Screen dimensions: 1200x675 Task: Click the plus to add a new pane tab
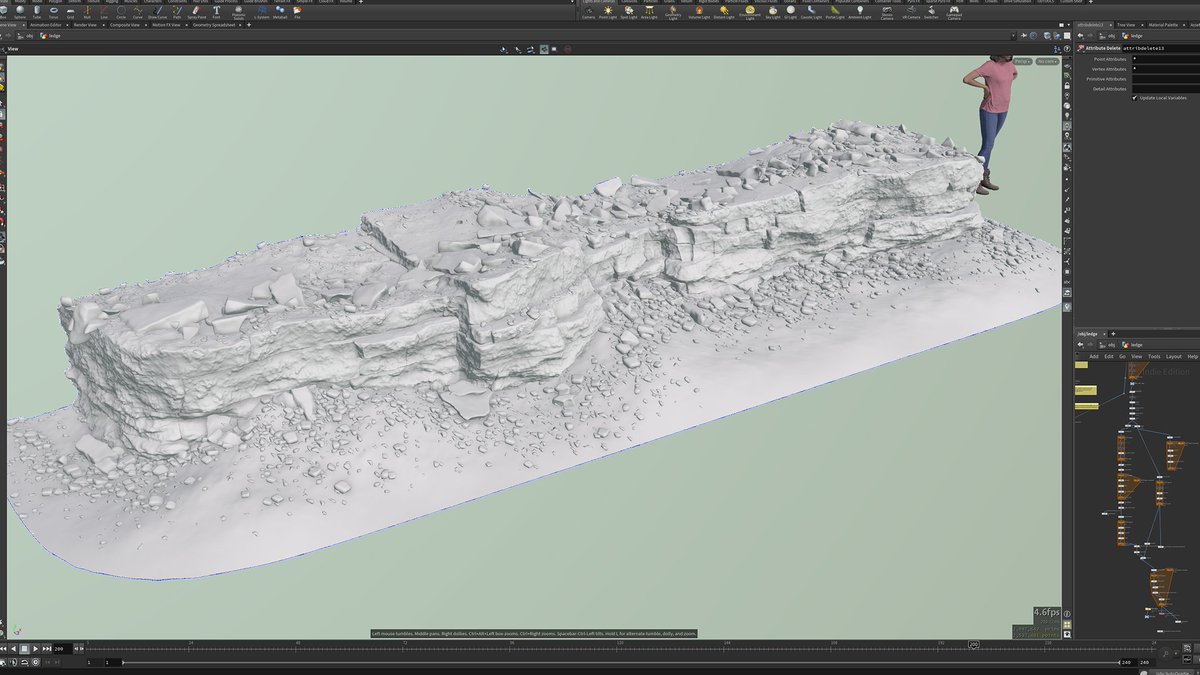click(248, 25)
